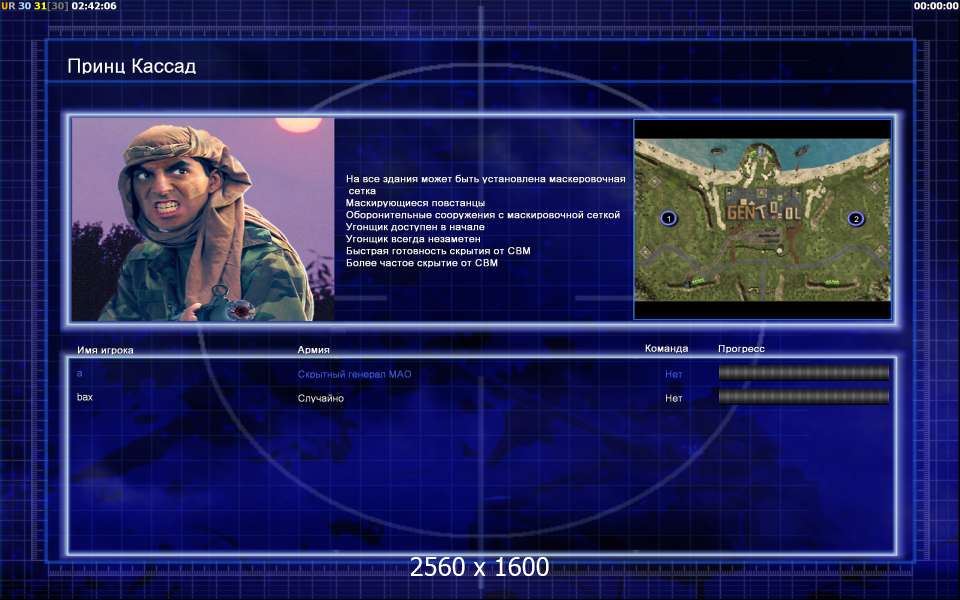Click team value "Нет" in row a

[x=673, y=374]
